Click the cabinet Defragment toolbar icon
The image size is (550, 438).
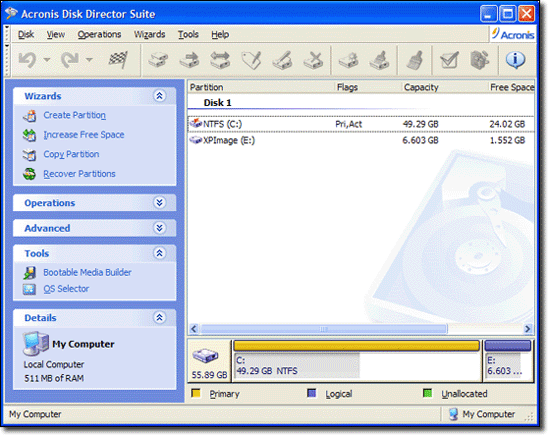(x=479, y=60)
